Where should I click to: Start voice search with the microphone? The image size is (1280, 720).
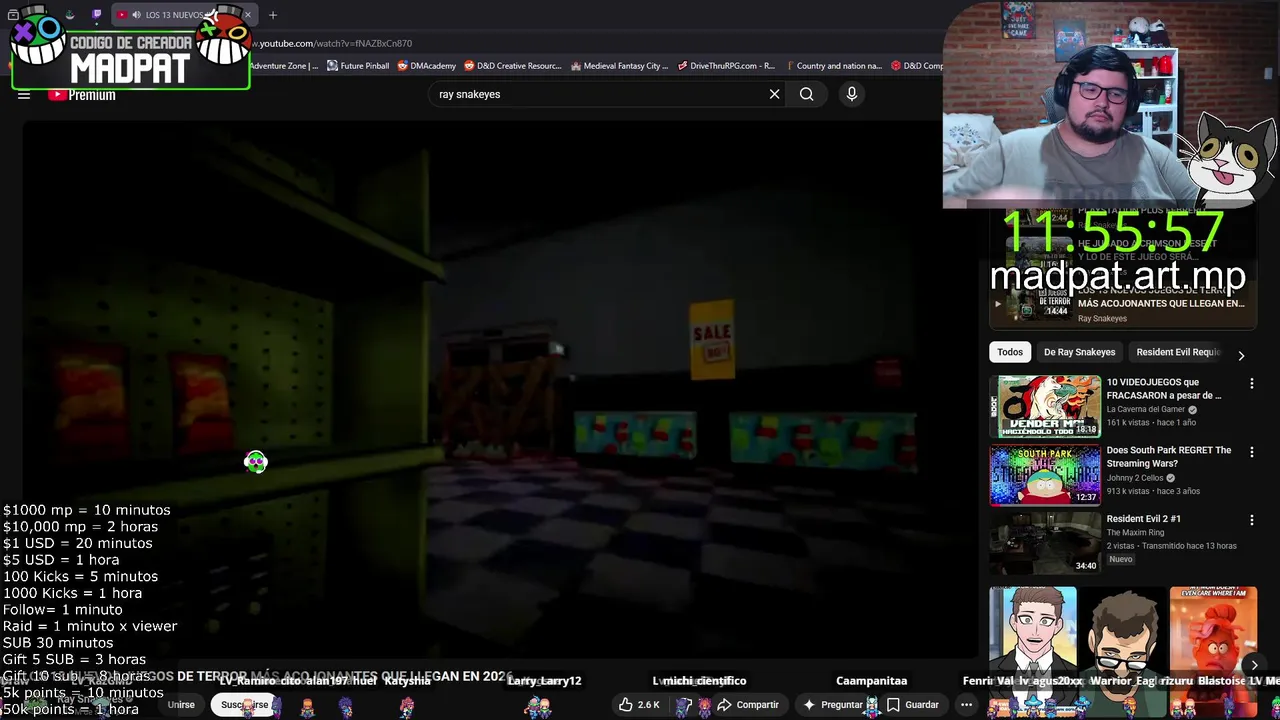coord(852,94)
